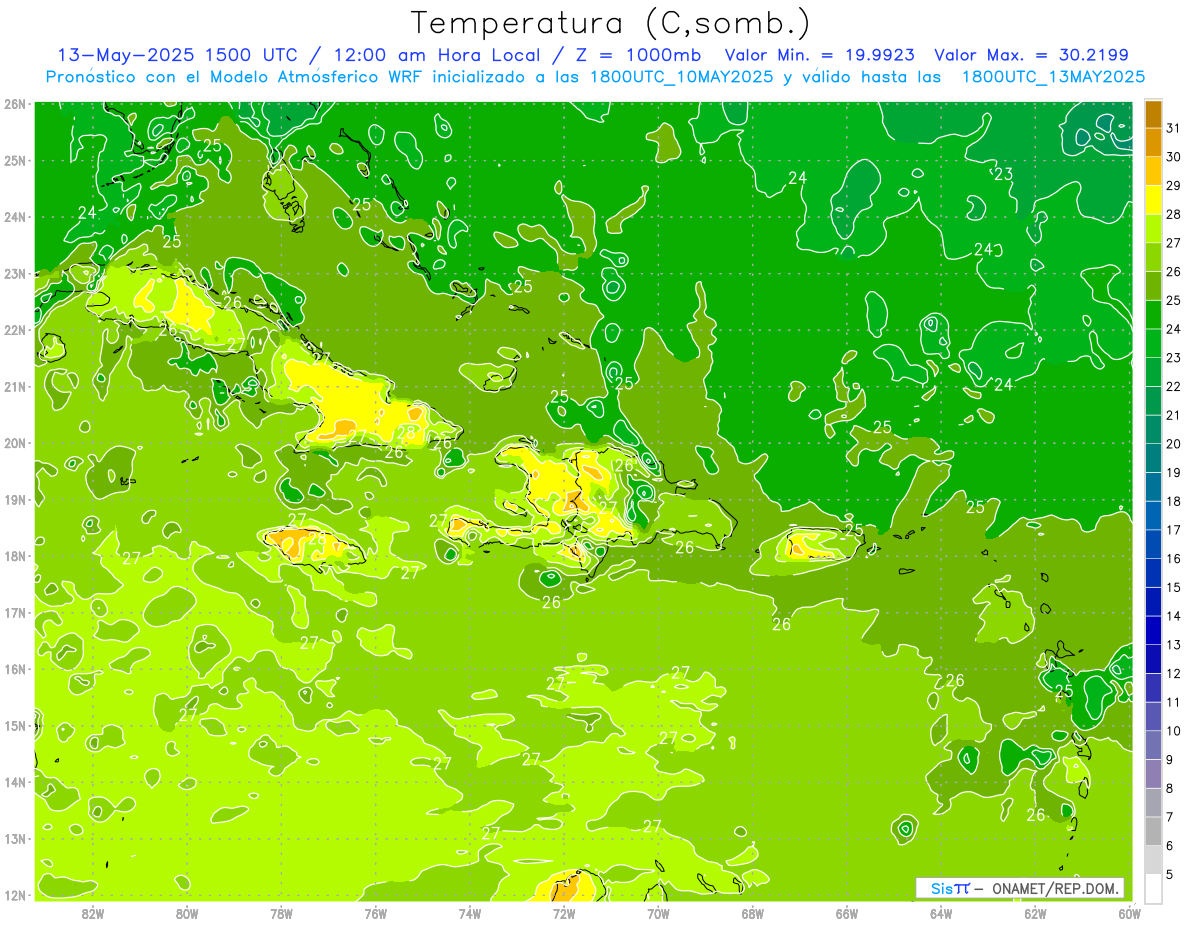This screenshot has height=927, width=1200.
Task: Click the 66W longitude axis label
Action: [x=847, y=913]
